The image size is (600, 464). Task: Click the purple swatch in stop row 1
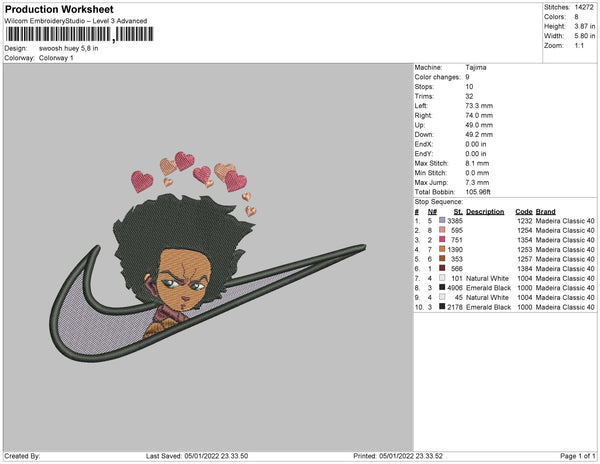[442, 220]
